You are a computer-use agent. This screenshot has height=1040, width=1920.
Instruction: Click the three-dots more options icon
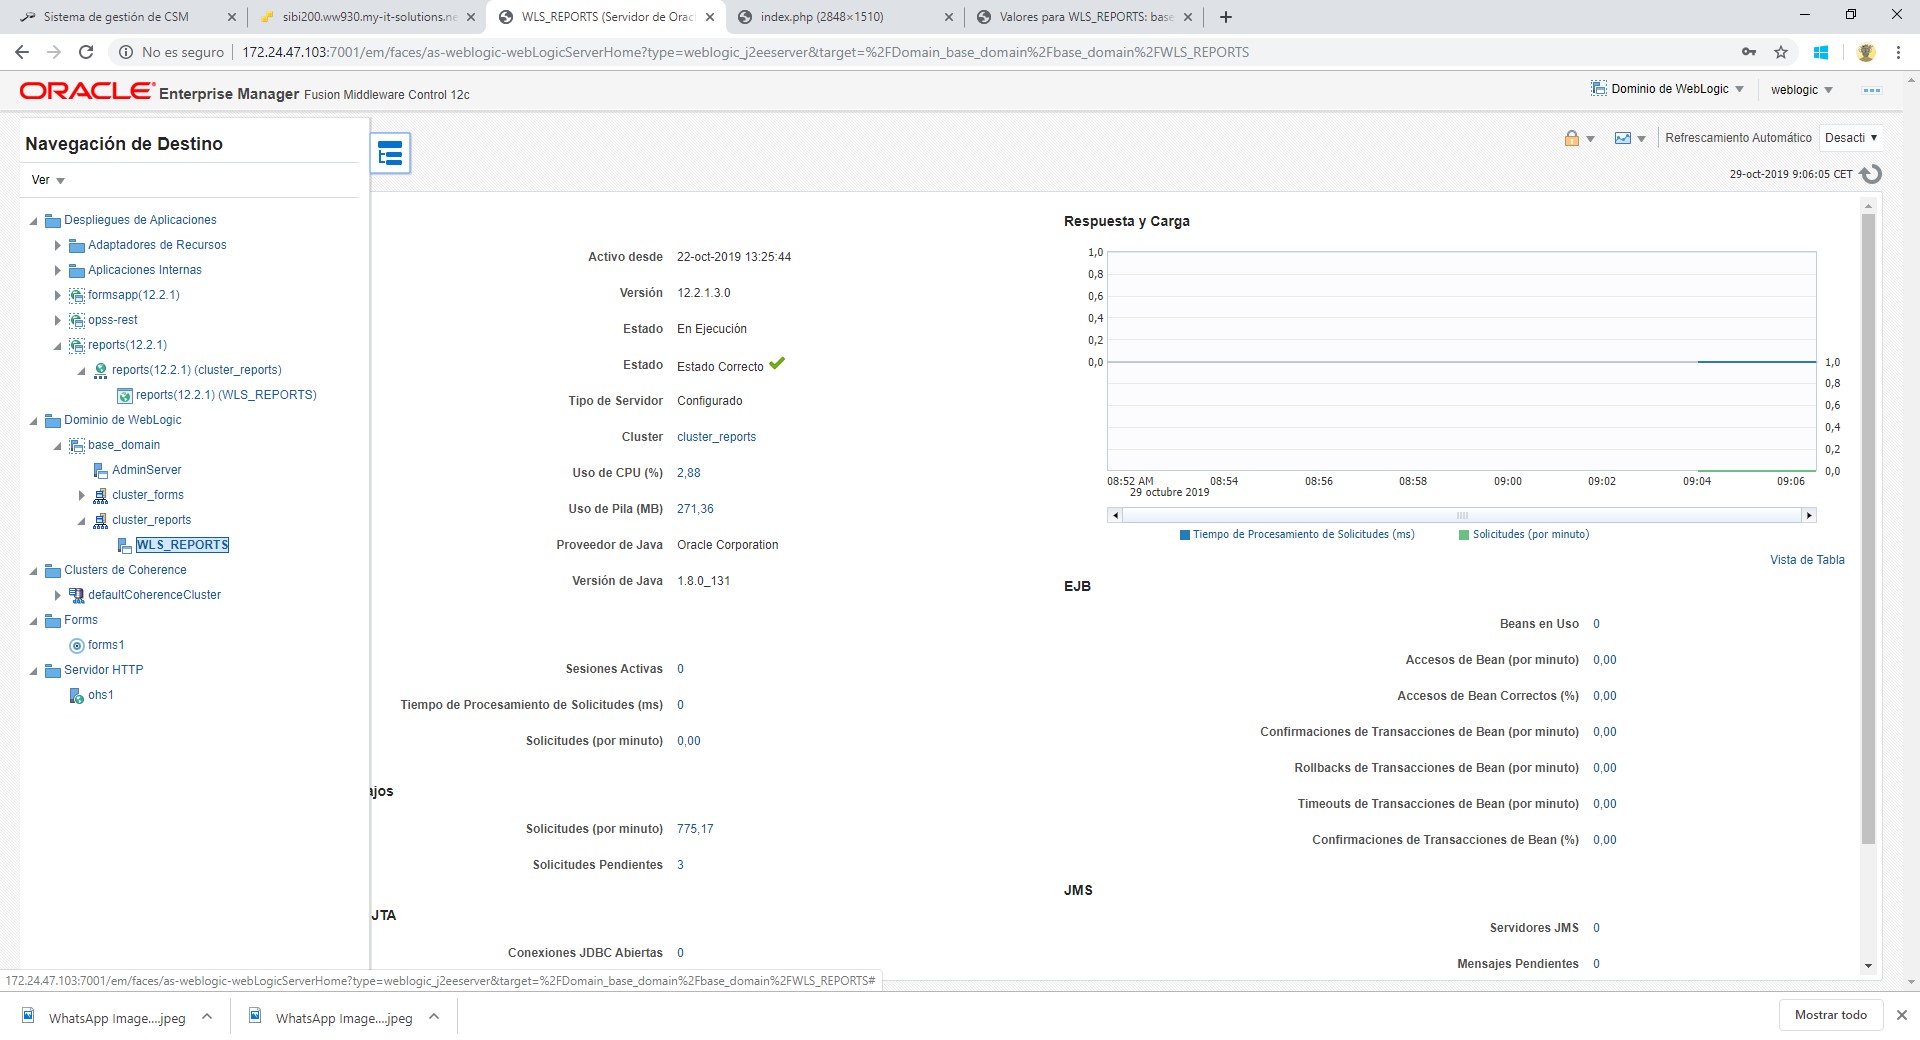point(1871,90)
